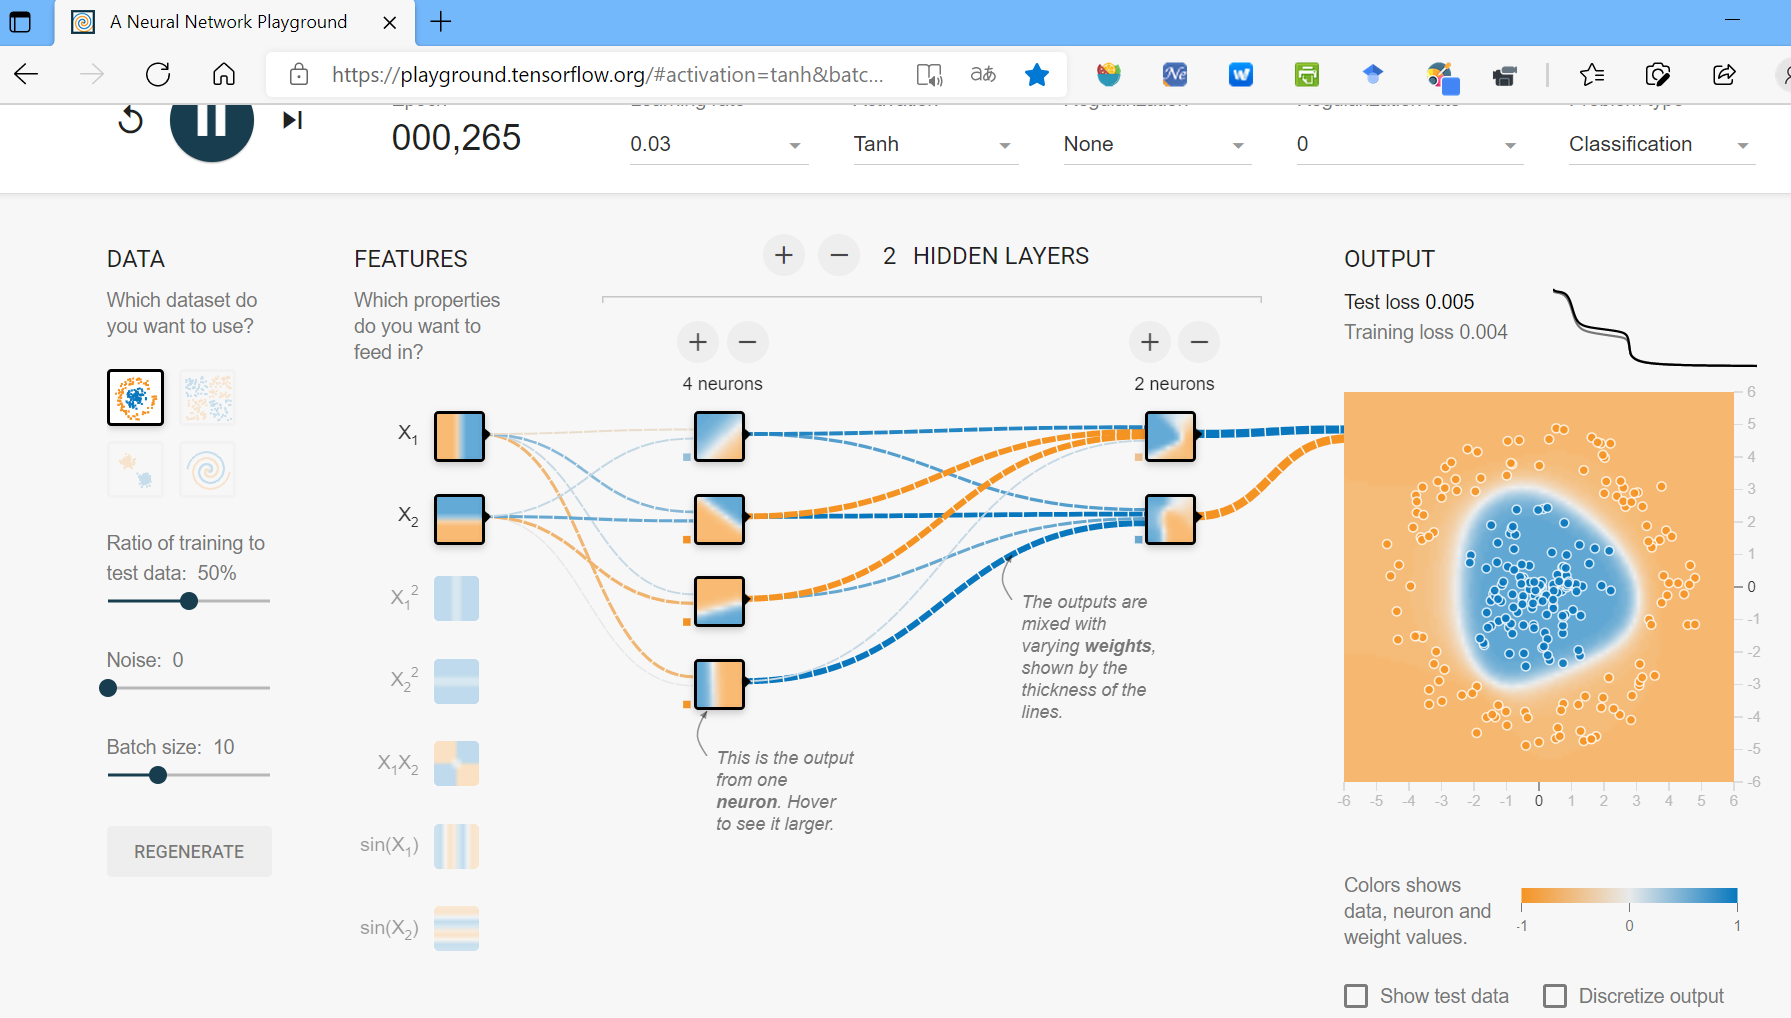1791x1018 pixels.
Task: Pause the training with the pause button
Action: (211, 122)
